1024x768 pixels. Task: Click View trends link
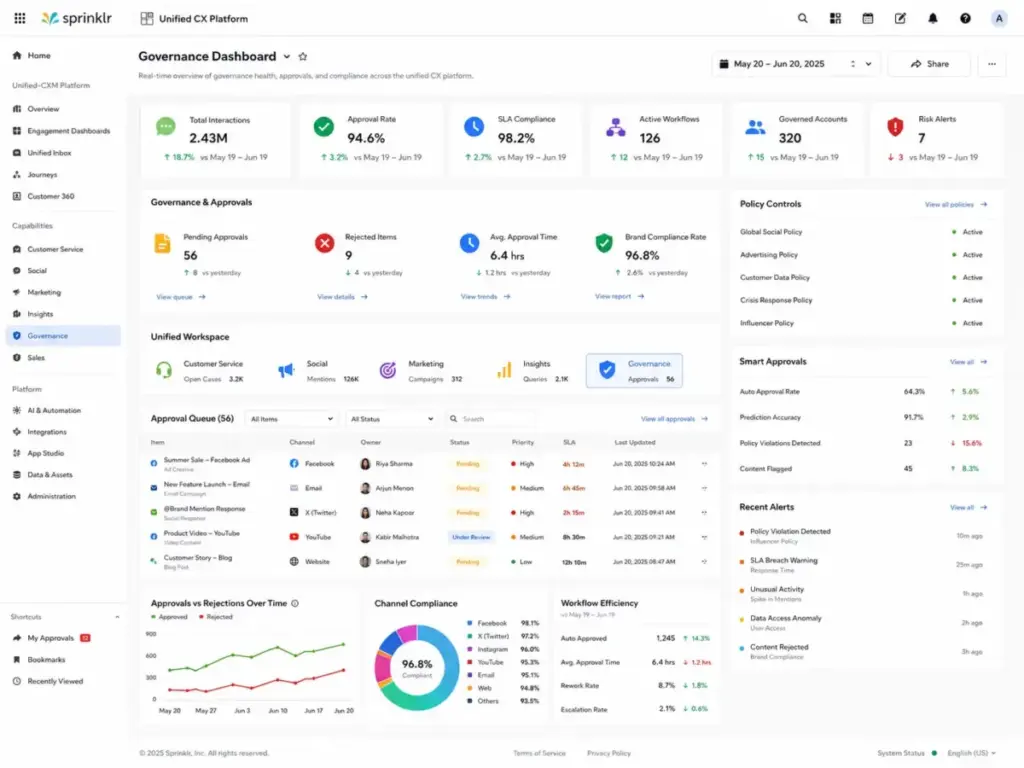coord(485,296)
